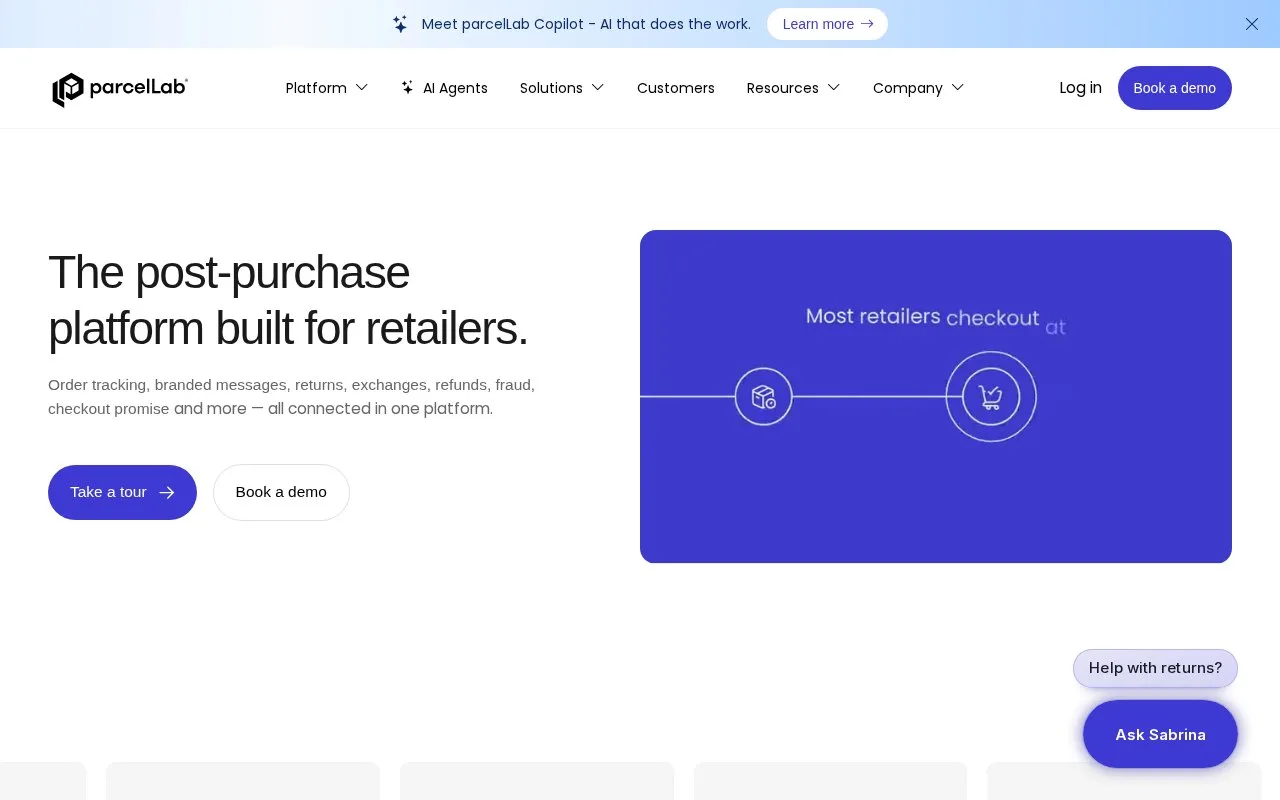The height and width of the screenshot is (800, 1280).
Task: Click the sparkle icon beside AI Agents
Action: click(407, 88)
